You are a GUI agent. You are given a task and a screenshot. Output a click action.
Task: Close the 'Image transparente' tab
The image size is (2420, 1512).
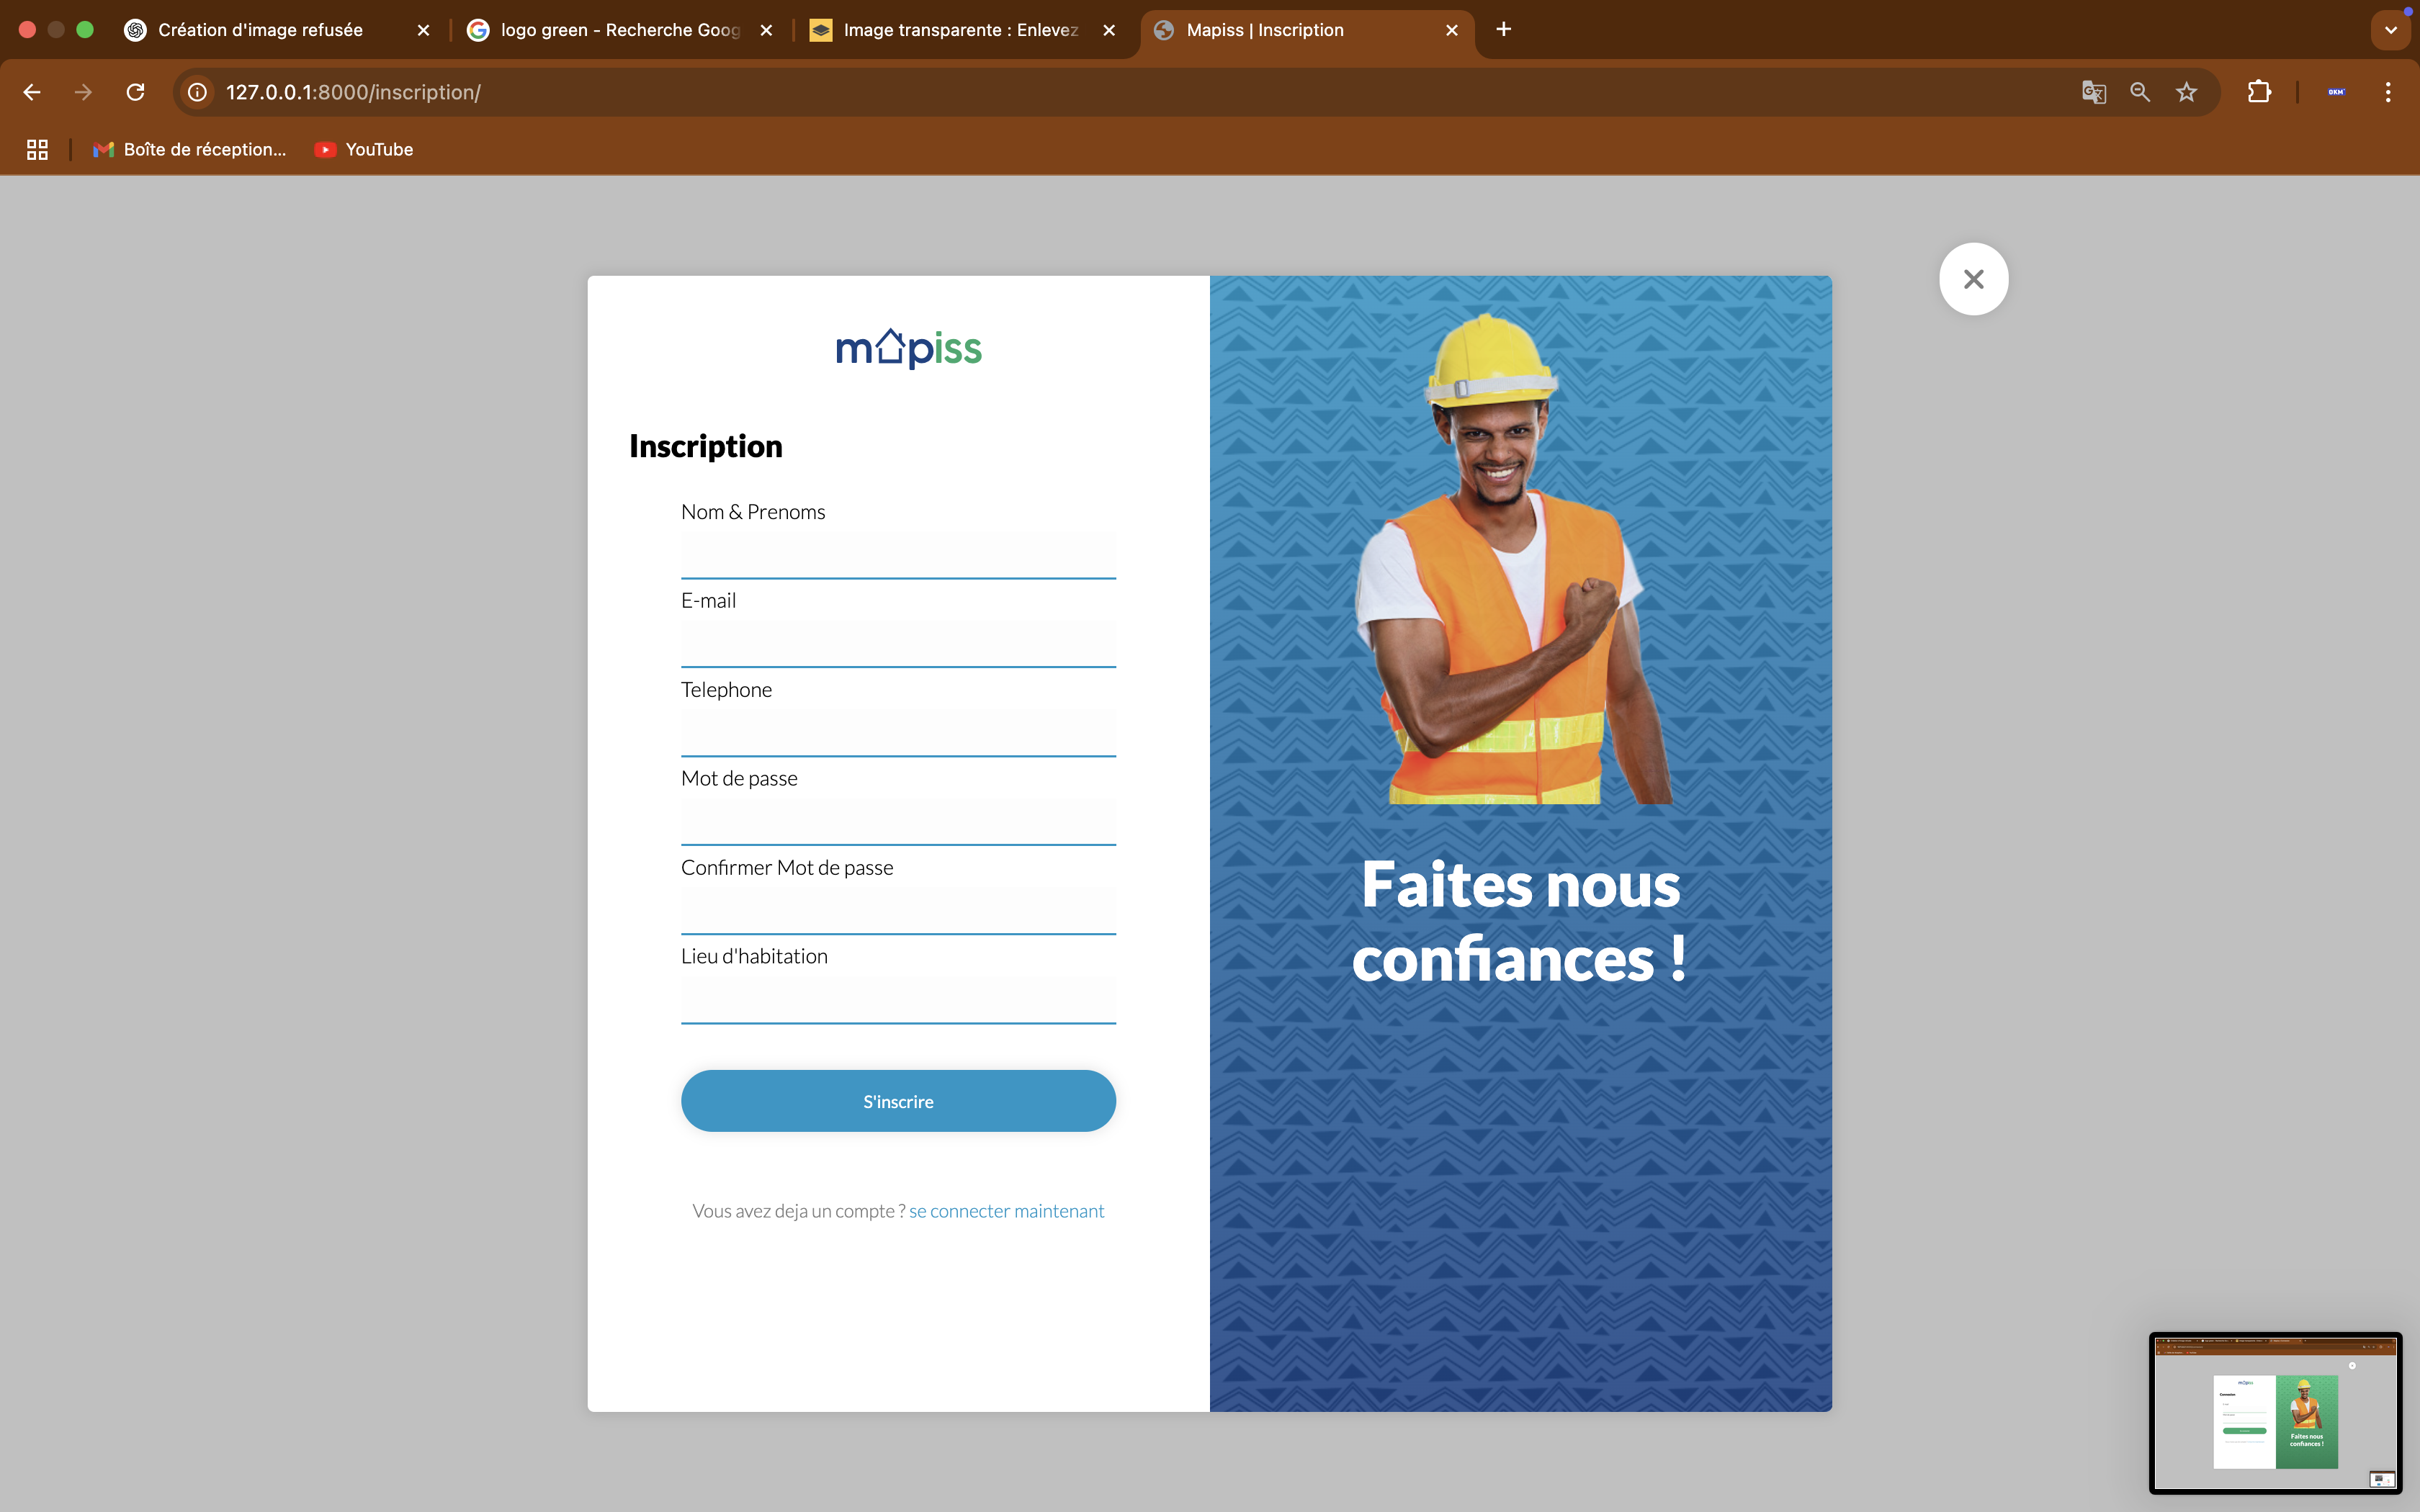[1109, 30]
